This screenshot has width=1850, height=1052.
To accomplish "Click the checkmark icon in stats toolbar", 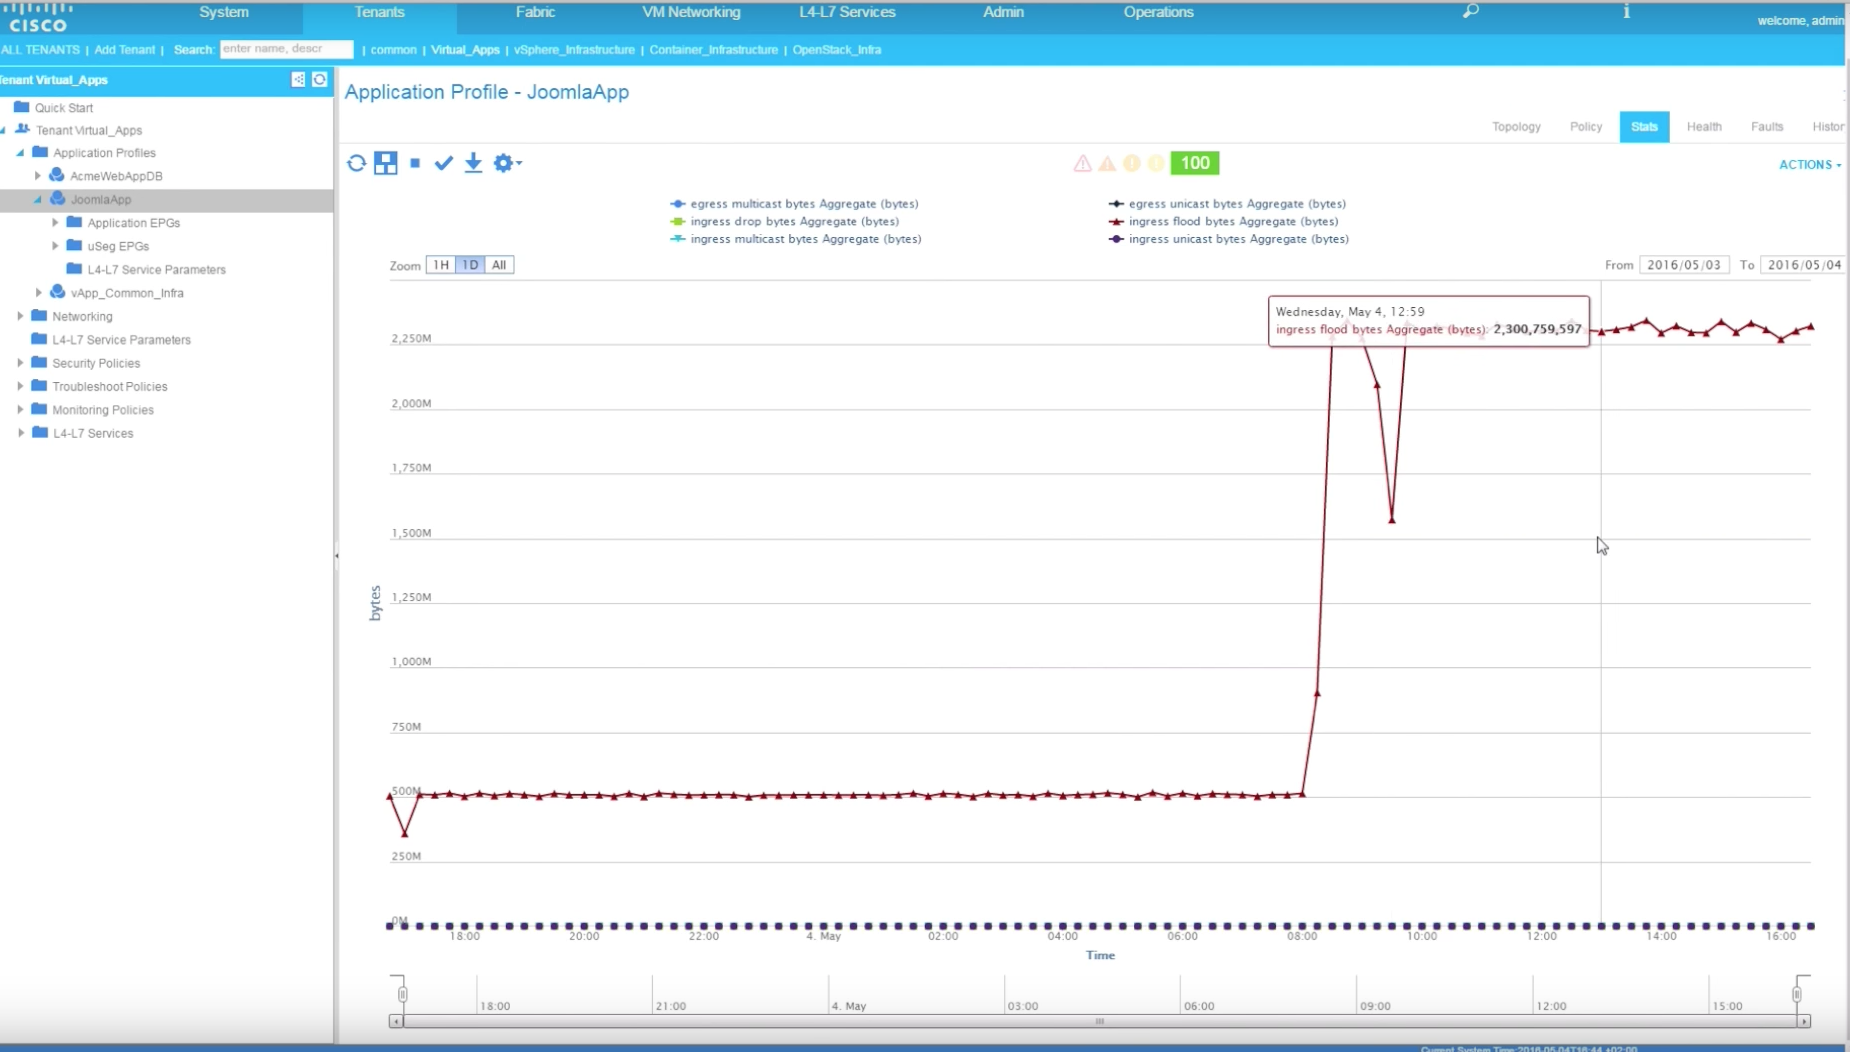I will (x=444, y=163).
